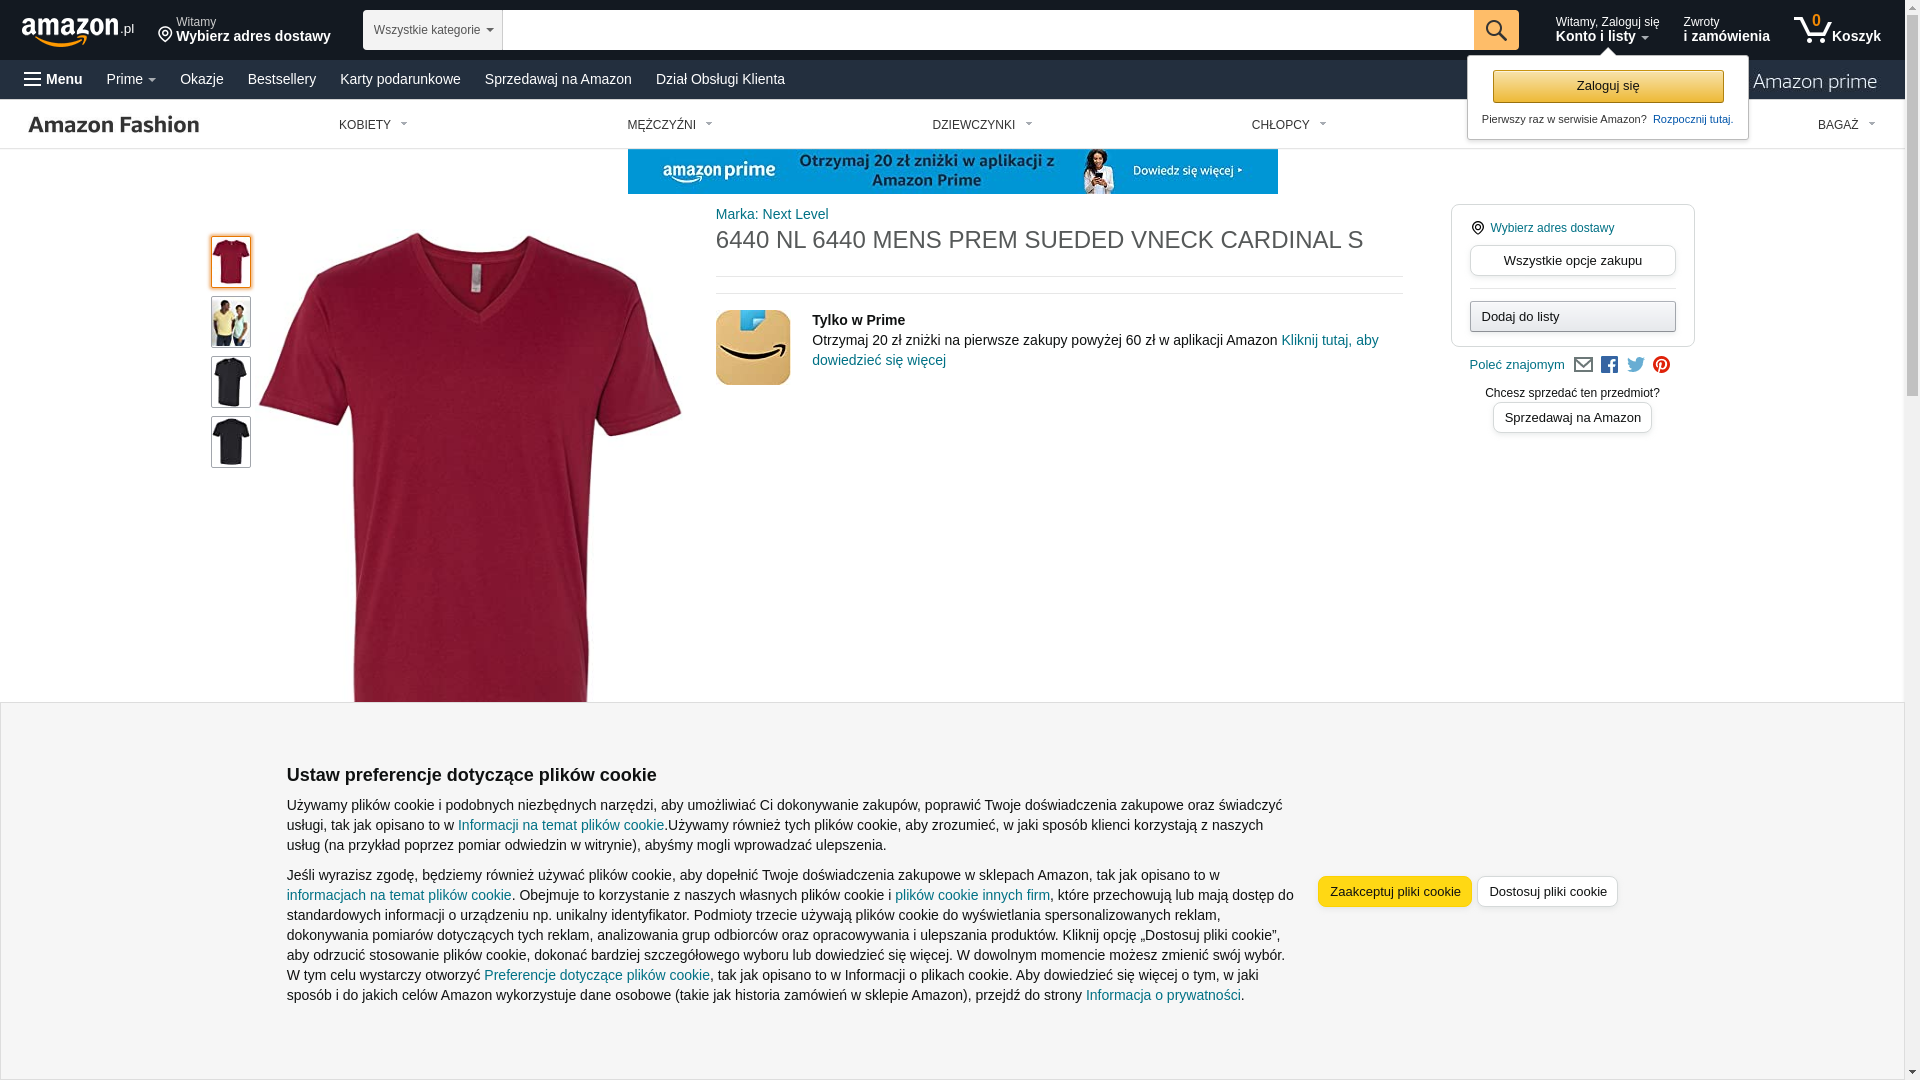Open the hamburger Menu icon
The image size is (1920, 1080).
[x=53, y=79]
